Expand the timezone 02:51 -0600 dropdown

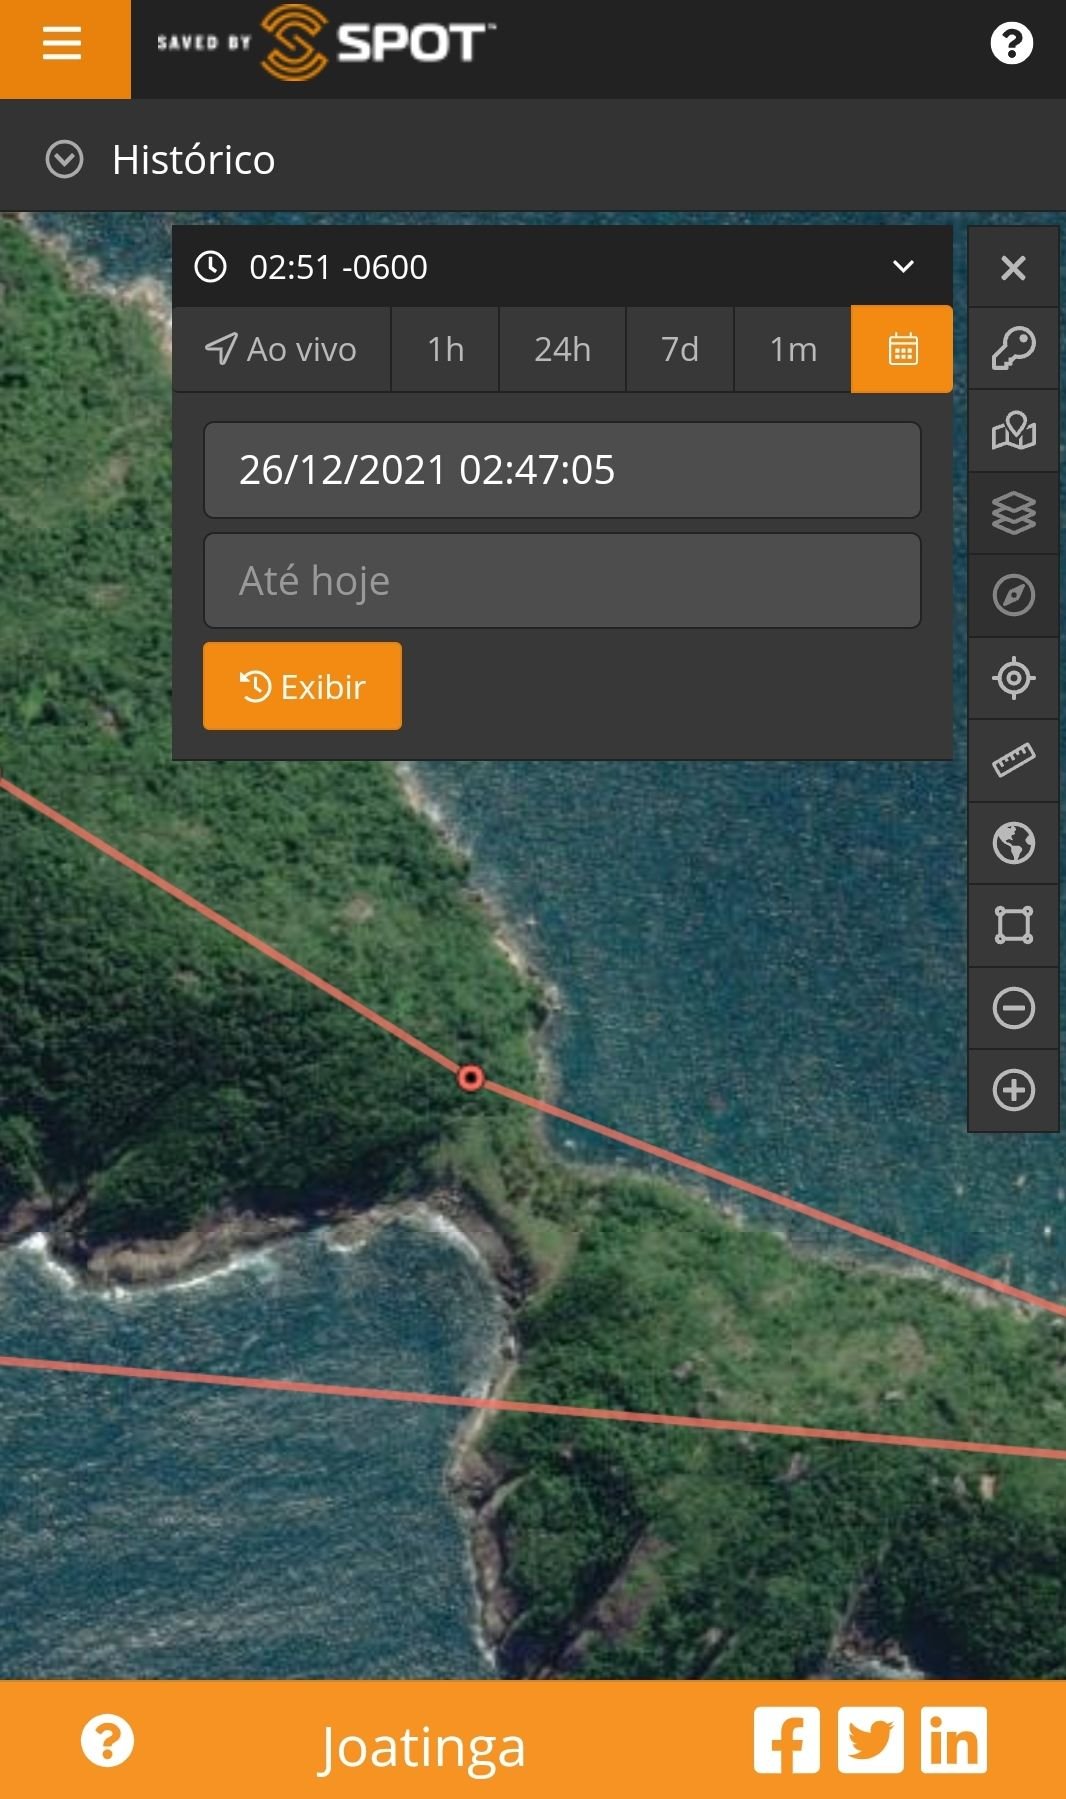[x=902, y=267]
